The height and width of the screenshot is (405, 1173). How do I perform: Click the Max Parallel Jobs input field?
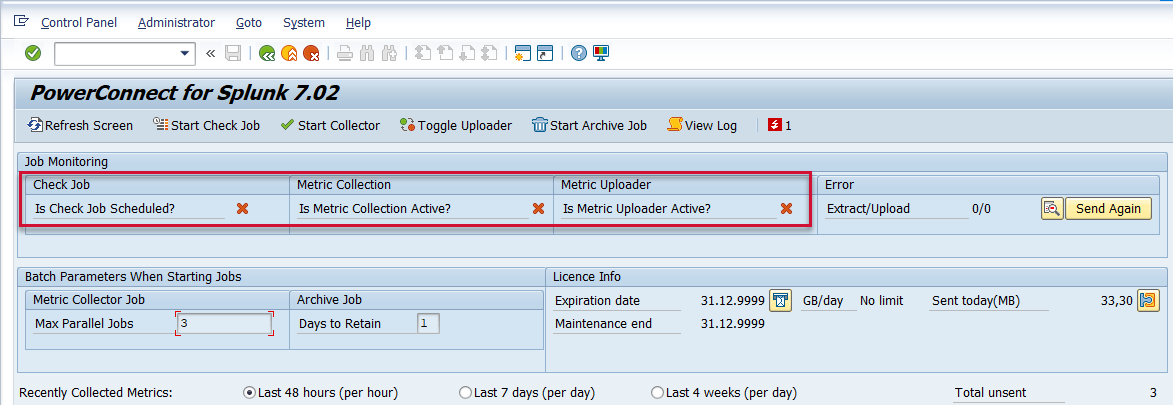pyautogui.click(x=224, y=323)
